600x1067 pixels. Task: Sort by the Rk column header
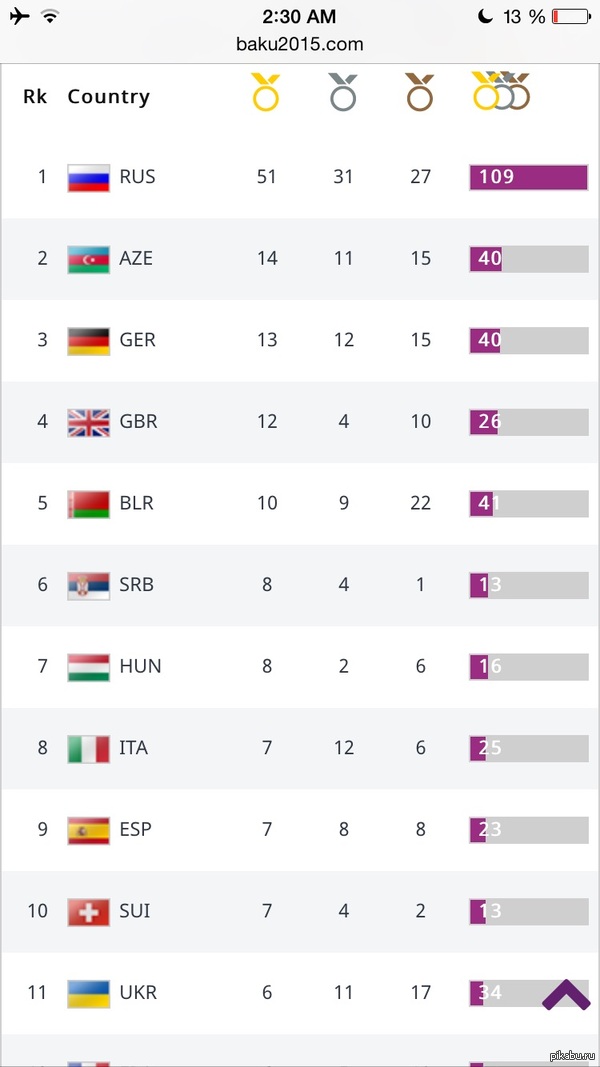pyautogui.click(x=35, y=97)
